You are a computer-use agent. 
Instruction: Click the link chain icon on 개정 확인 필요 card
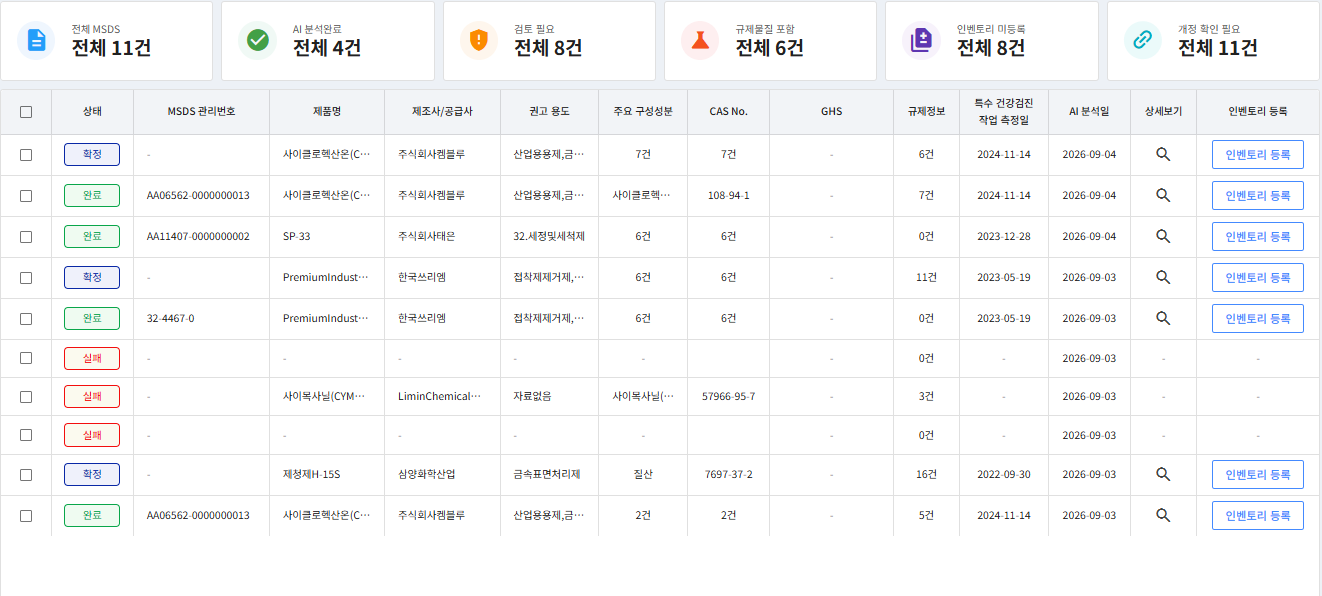click(1143, 40)
